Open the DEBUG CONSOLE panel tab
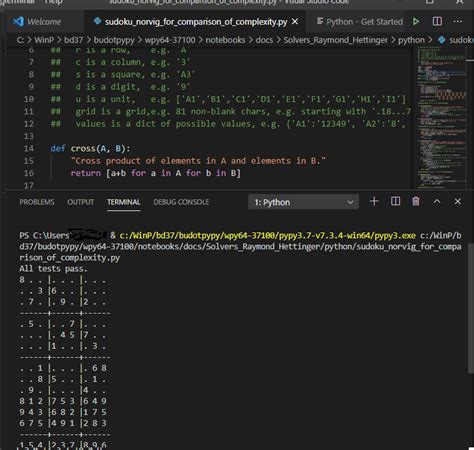This screenshot has width=474, height=450. pyautogui.click(x=181, y=202)
